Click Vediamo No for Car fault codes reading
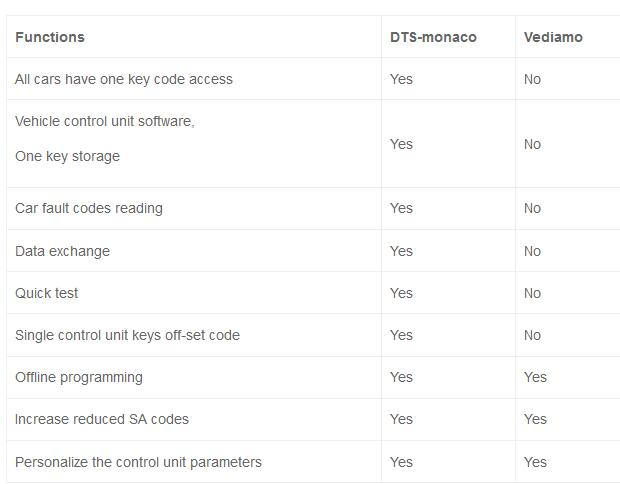Image resolution: width=620 pixels, height=484 pixels. 532,208
